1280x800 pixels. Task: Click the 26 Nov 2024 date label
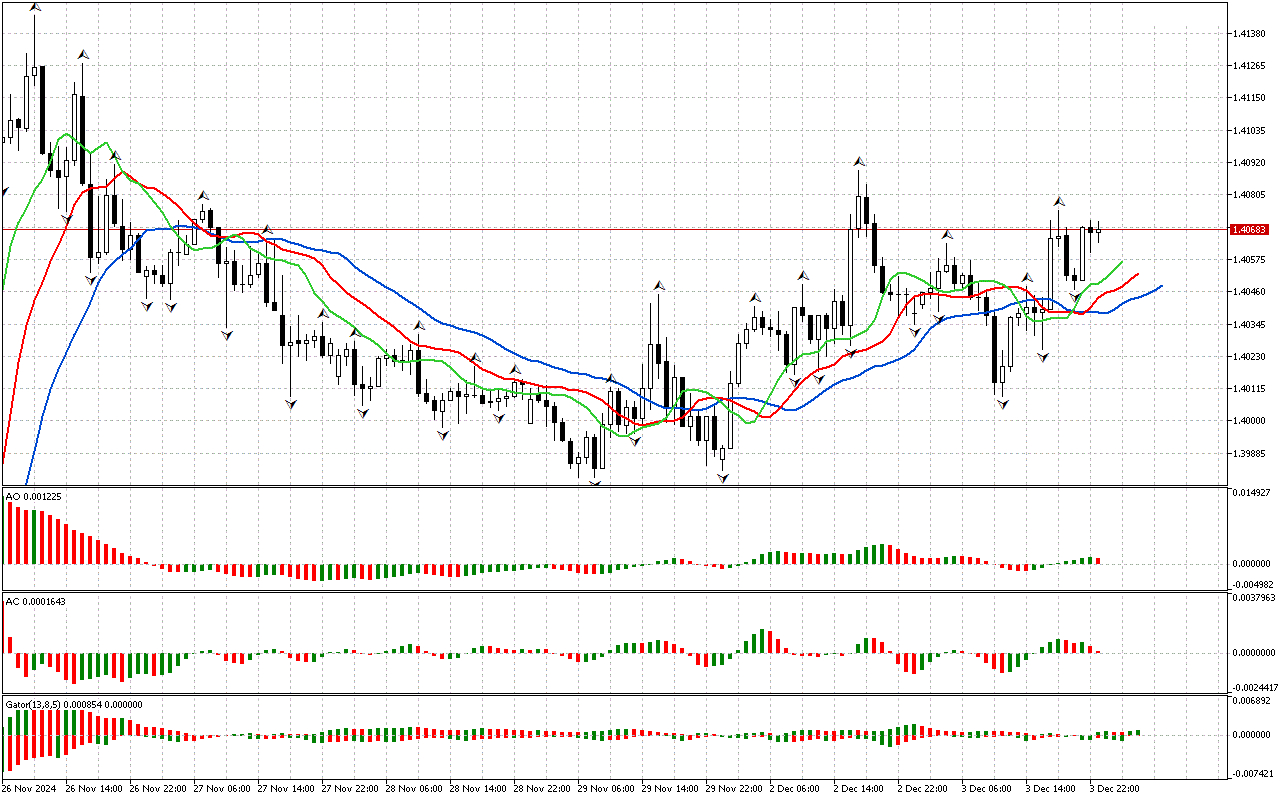[31, 788]
